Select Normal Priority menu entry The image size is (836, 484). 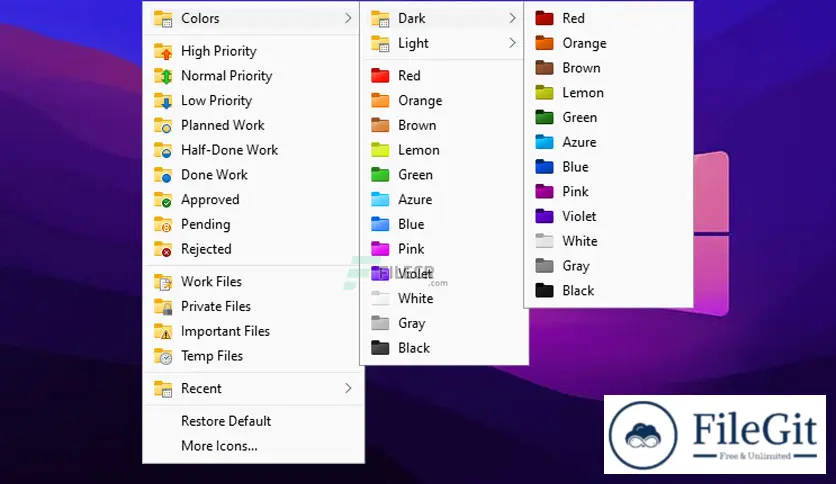tap(226, 76)
